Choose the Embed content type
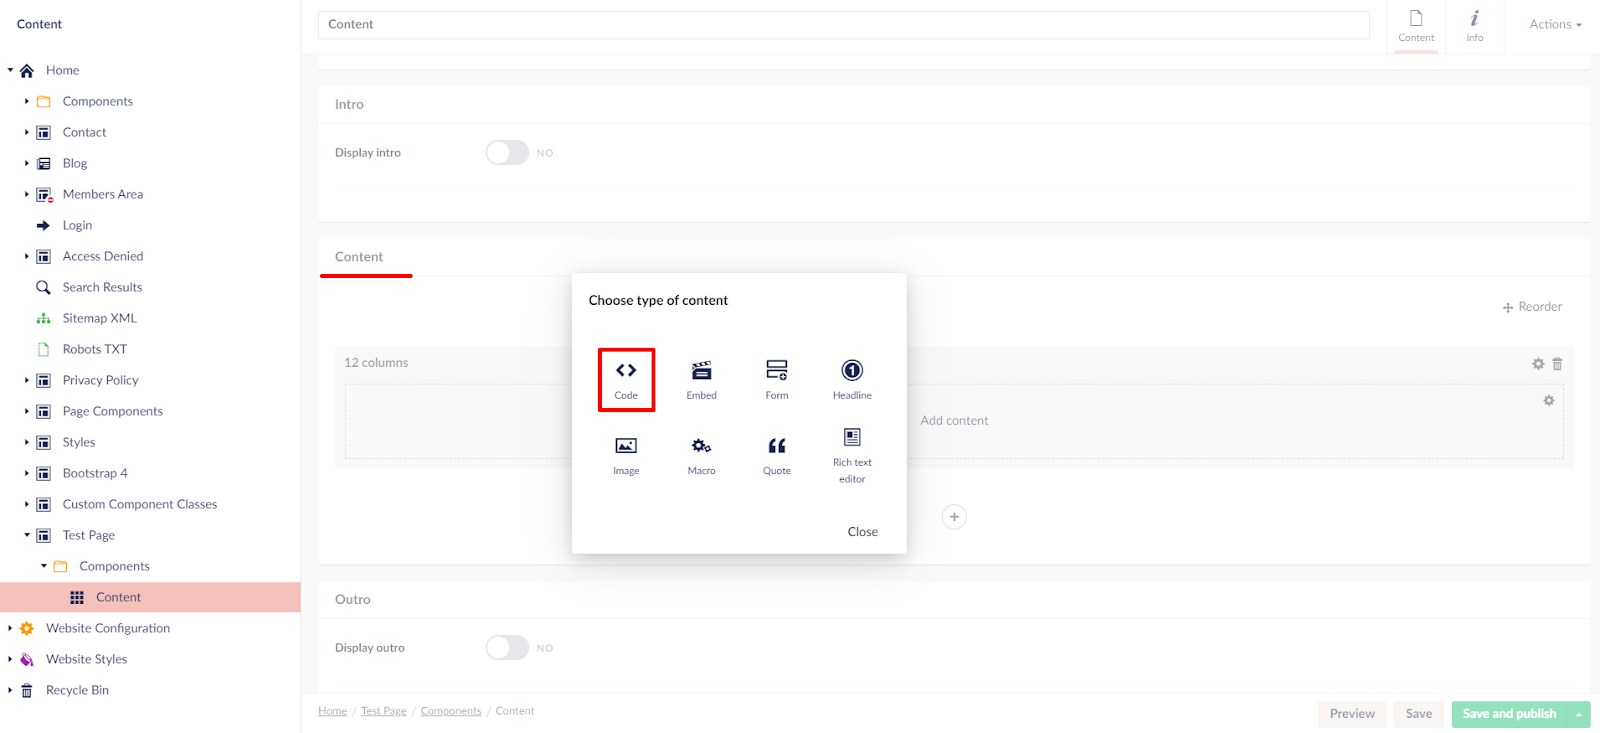The height and width of the screenshot is (733, 1600). coord(701,380)
